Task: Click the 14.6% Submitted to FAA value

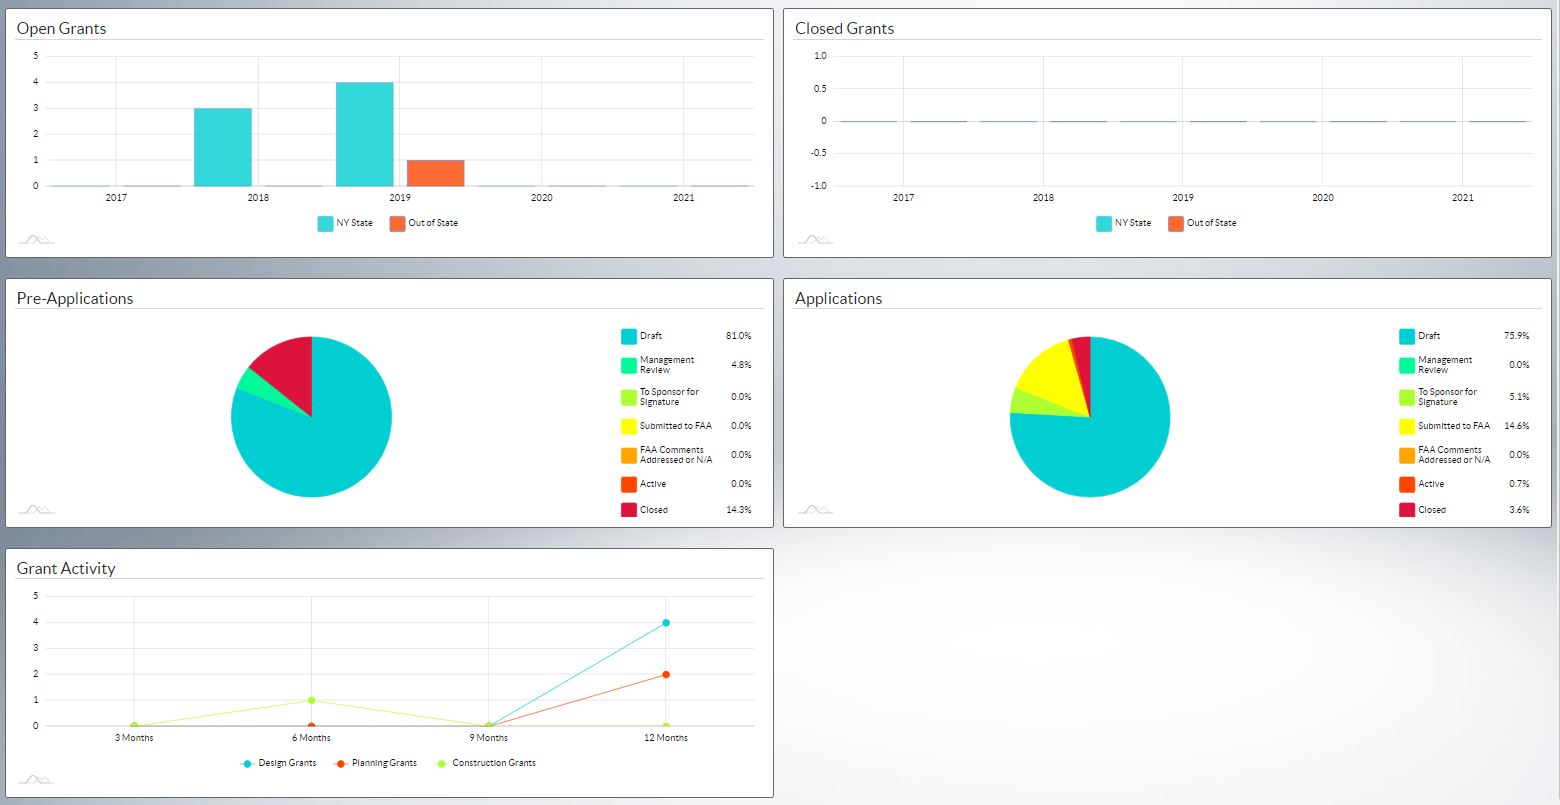Action: (x=1517, y=426)
